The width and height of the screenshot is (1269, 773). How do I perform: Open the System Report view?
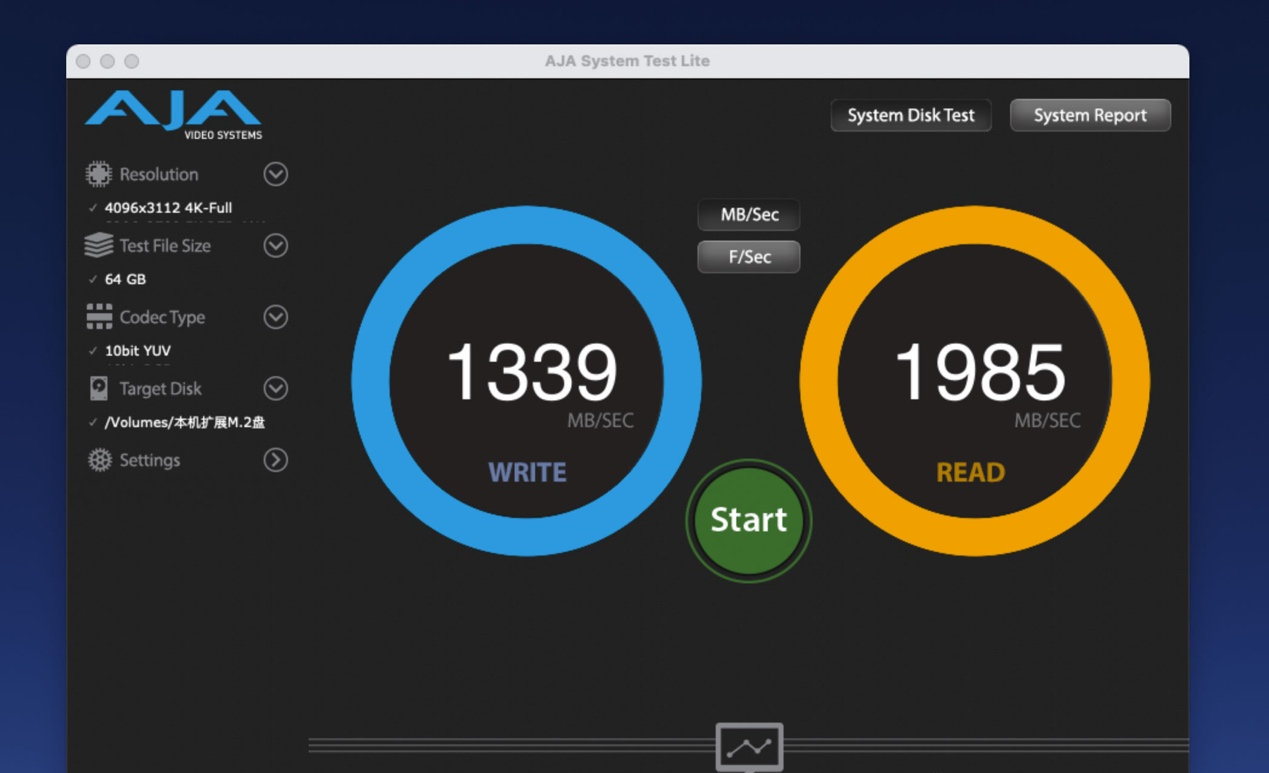(1090, 115)
